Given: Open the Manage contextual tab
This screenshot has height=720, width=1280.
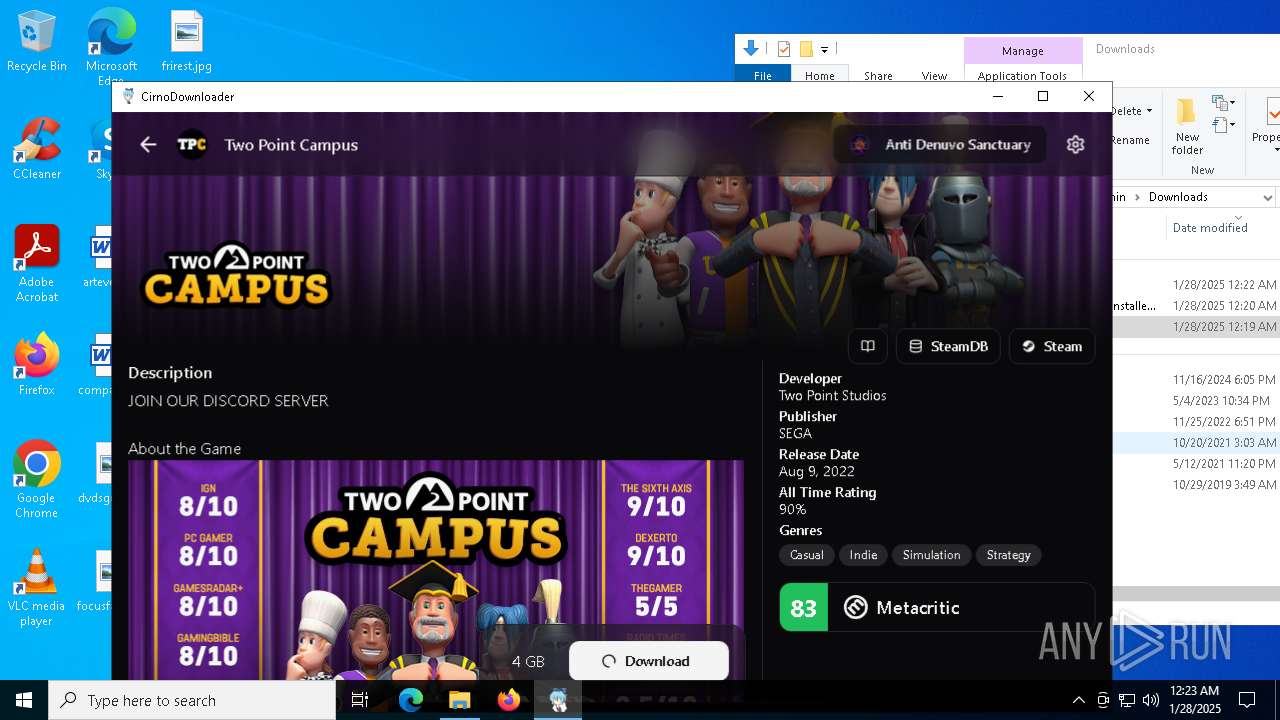Looking at the screenshot, I should click(1022, 51).
